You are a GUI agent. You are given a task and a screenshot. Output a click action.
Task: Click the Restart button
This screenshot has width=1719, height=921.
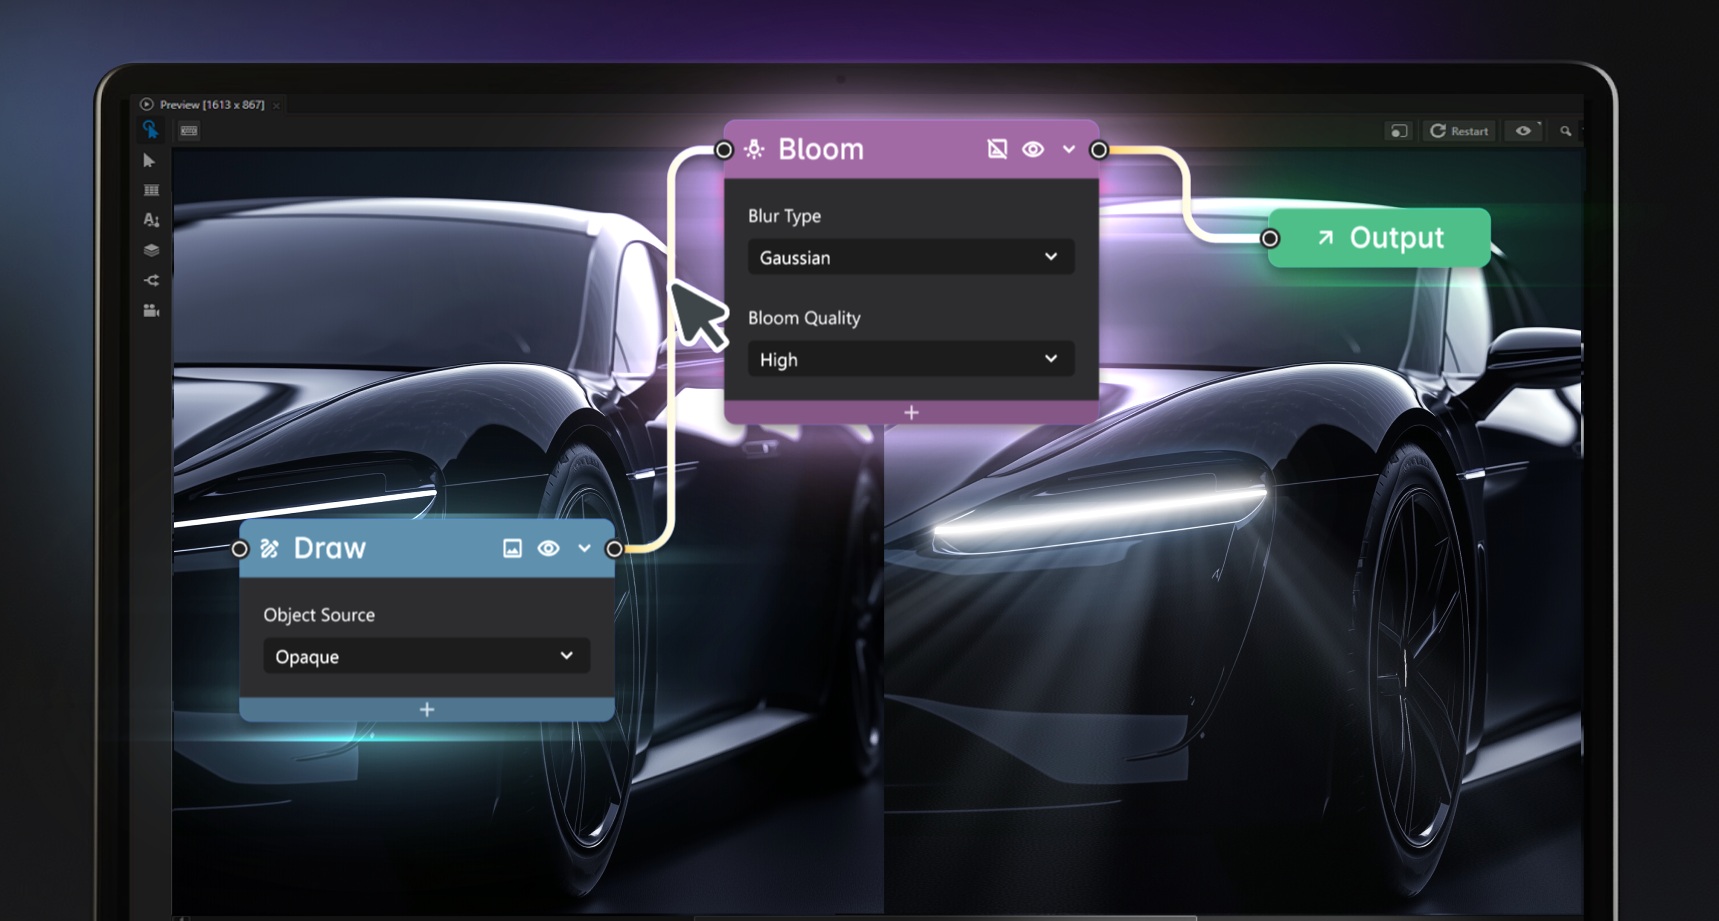(1458, 131)
